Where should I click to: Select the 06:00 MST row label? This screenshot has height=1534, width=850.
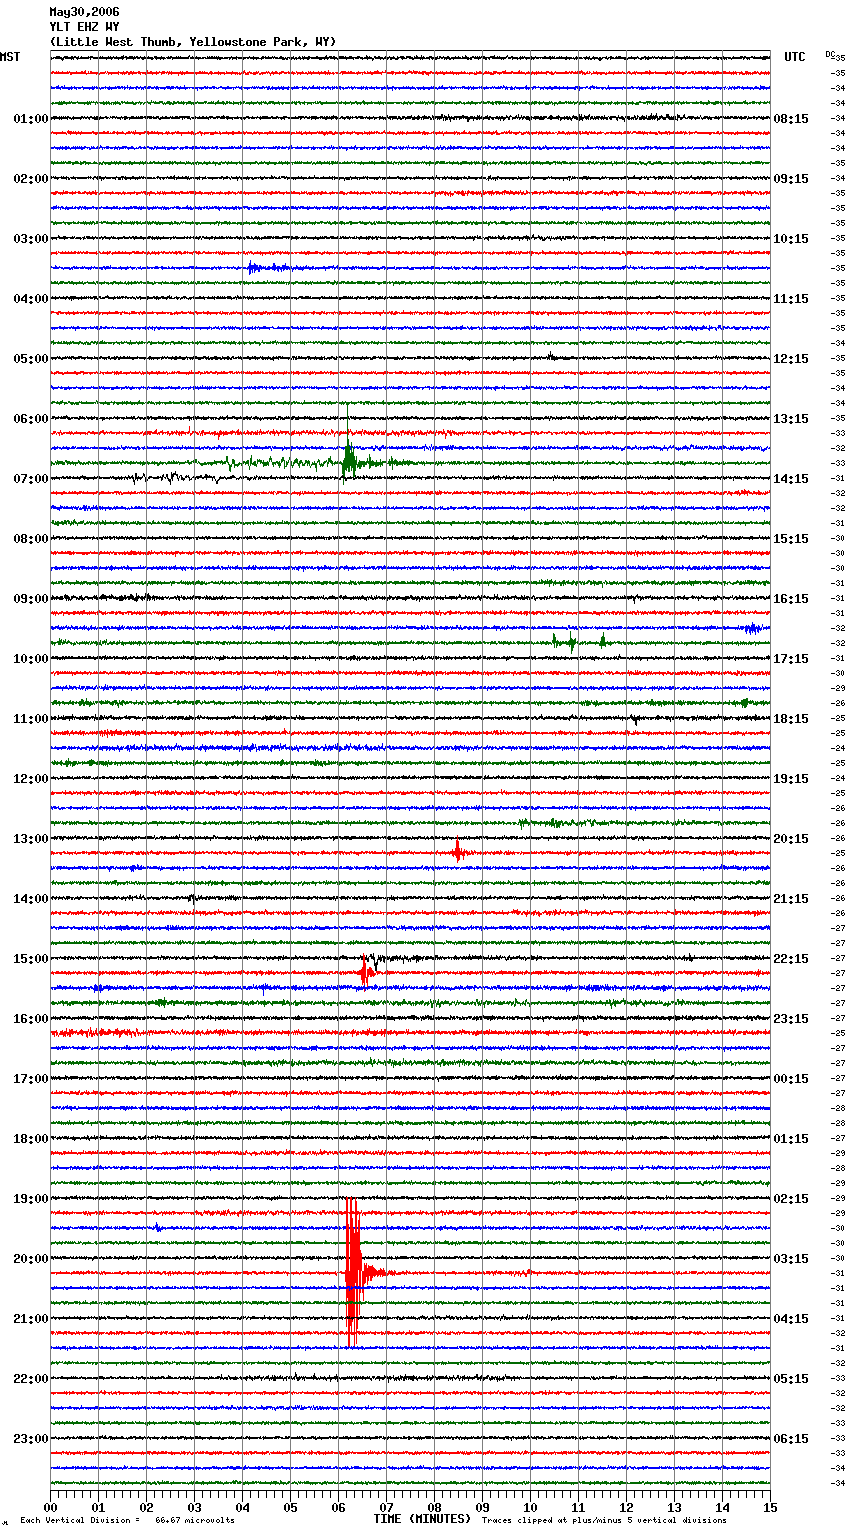(x=30, y=419)
